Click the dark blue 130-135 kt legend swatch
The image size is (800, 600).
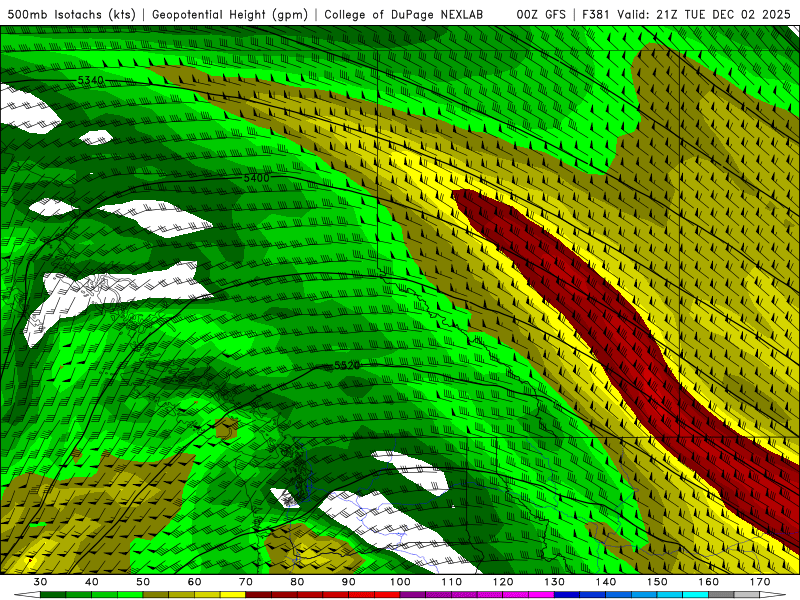[567, 595]
